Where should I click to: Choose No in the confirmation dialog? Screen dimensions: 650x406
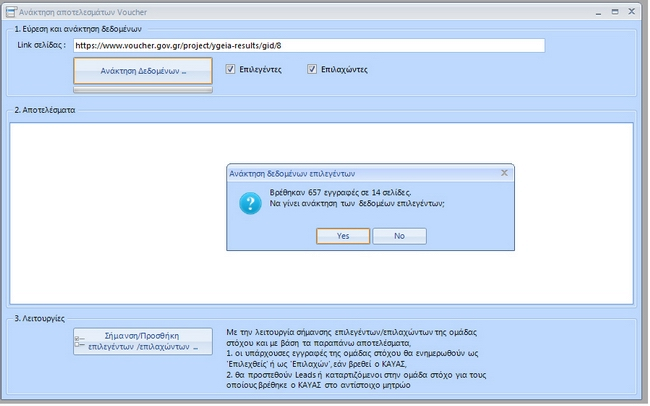pyautogui.click(x=398, y=236)
